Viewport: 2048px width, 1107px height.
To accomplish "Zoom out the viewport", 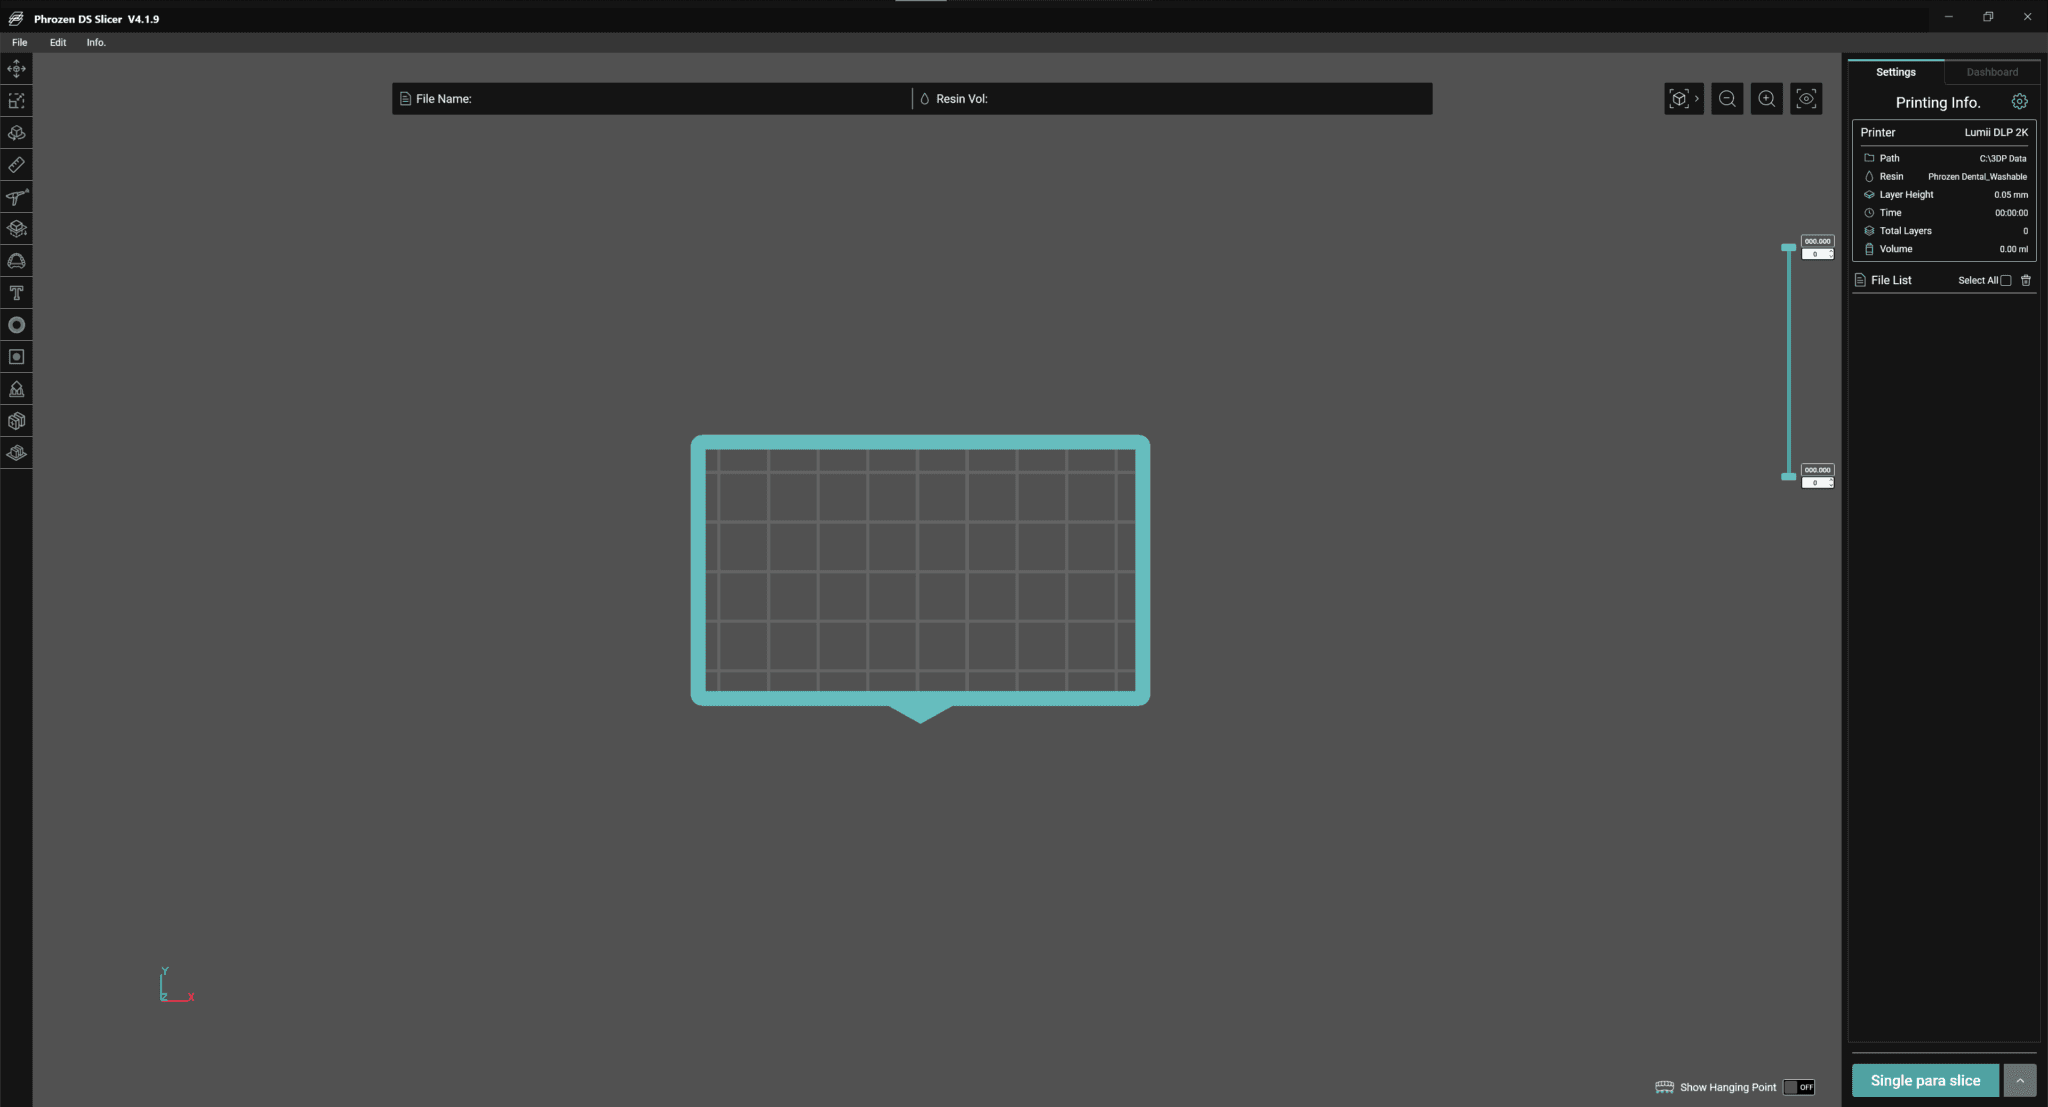I will (x=1727, y=99).
